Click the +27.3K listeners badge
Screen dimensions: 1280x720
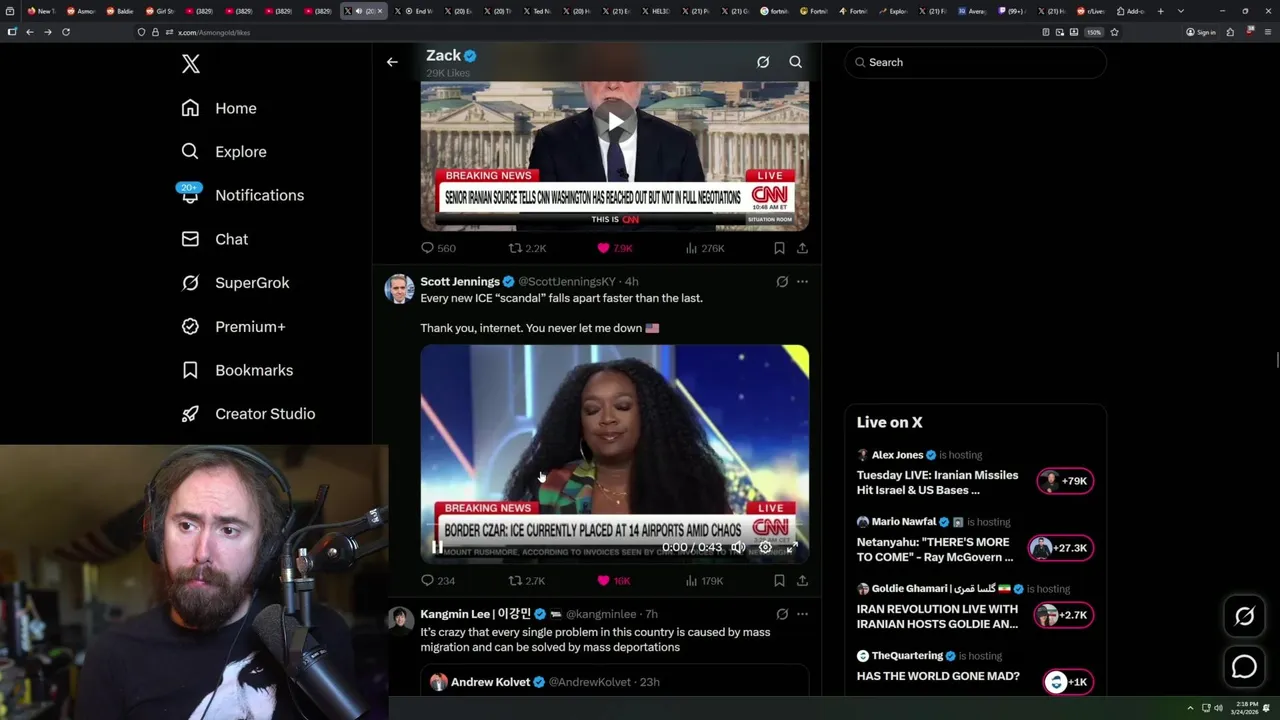pyautogui.click(x=1061, y=548)
